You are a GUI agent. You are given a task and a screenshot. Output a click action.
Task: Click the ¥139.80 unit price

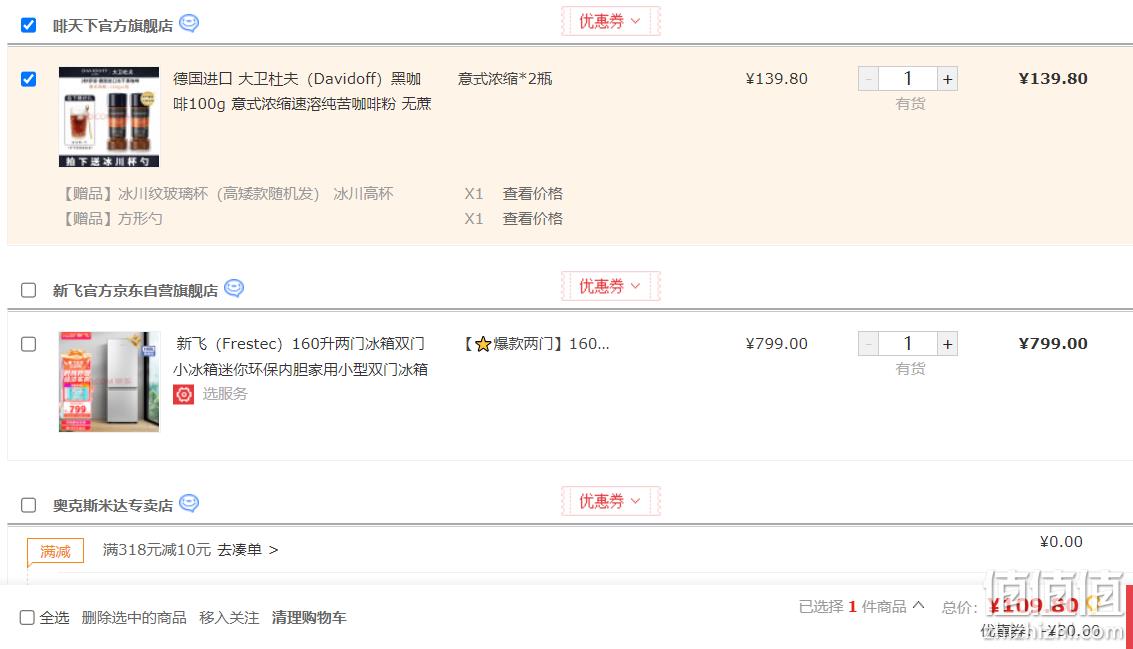point(777,79)
